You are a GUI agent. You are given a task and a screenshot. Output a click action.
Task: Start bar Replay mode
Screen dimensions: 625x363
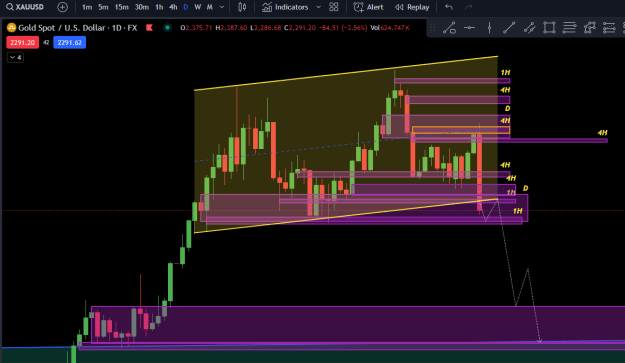click(412, 7)
